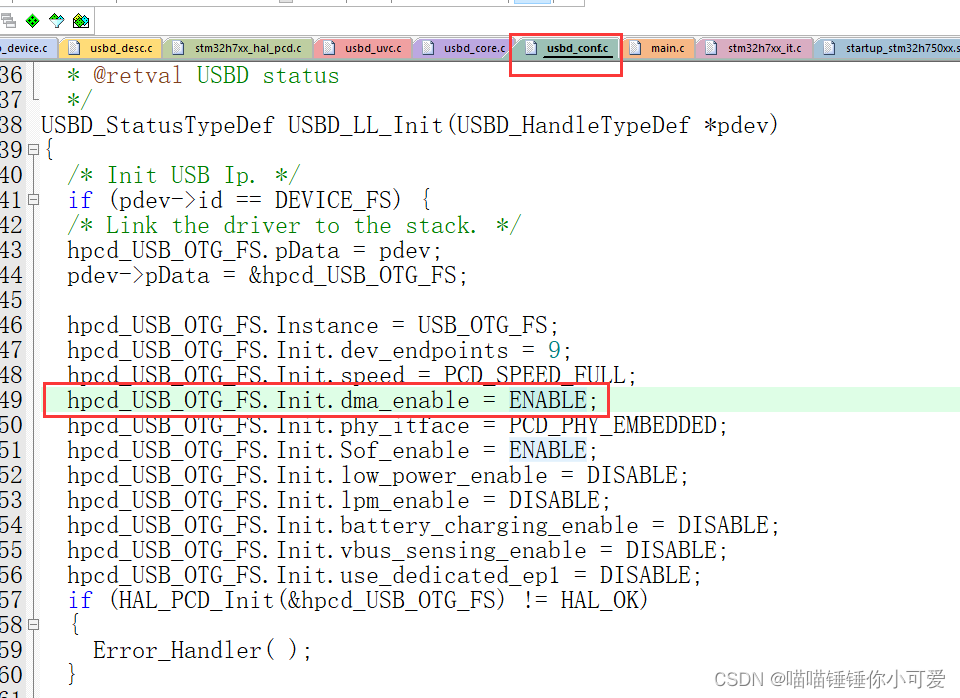
Task: Click HAL_OK on line 57
Action: click(599, 600)
